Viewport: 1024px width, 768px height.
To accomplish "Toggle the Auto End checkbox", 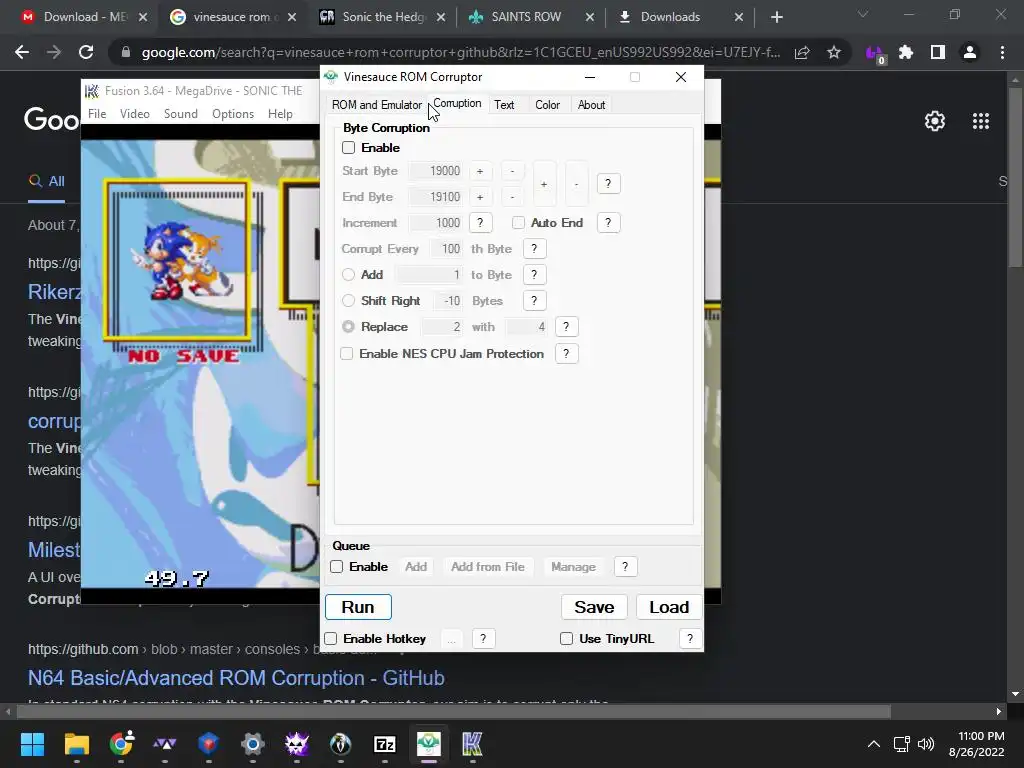I will (x=519, y=223).
